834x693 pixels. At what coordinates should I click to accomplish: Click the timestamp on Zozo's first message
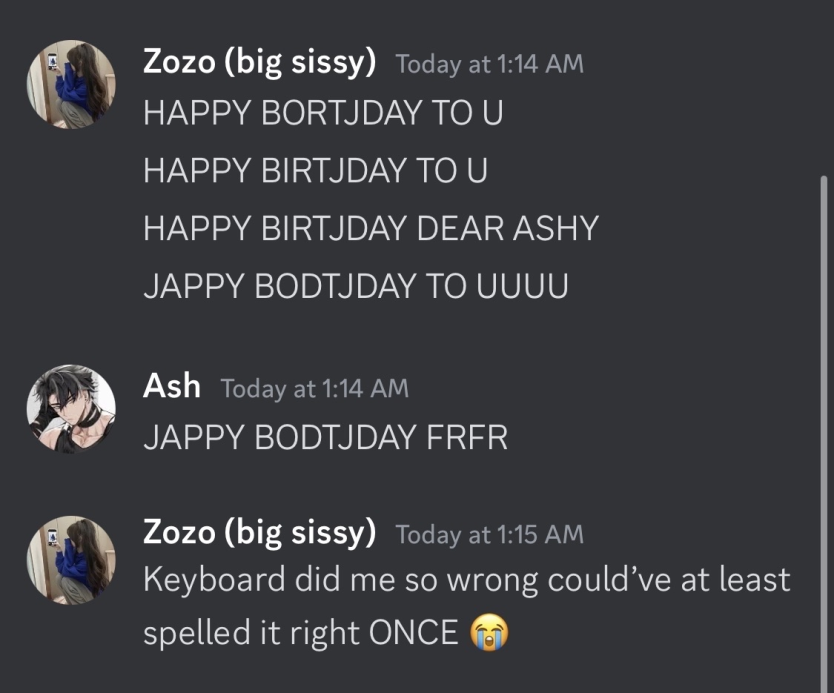point(489,64)
